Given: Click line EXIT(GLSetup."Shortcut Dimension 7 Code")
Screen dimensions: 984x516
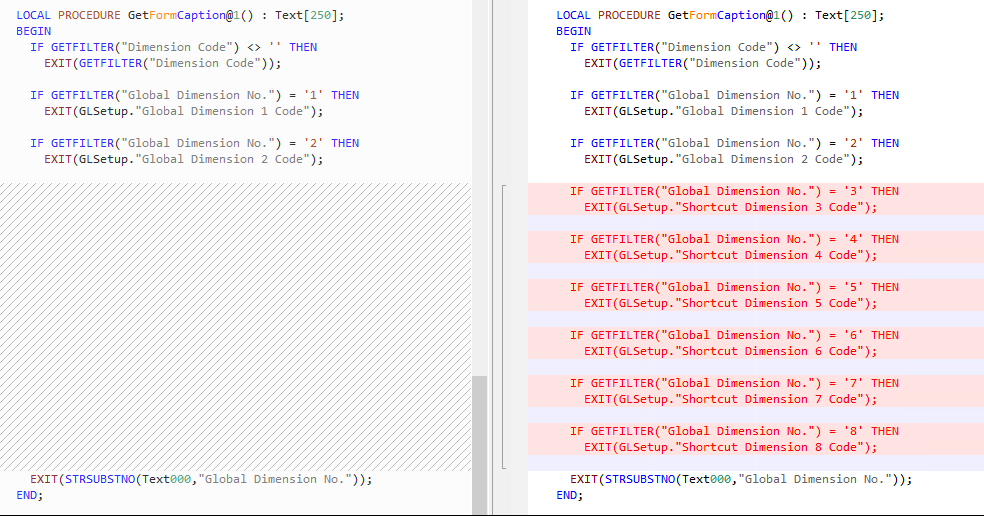Looking at the screenshot, I should pyautogui.click(x=730, y=399).
